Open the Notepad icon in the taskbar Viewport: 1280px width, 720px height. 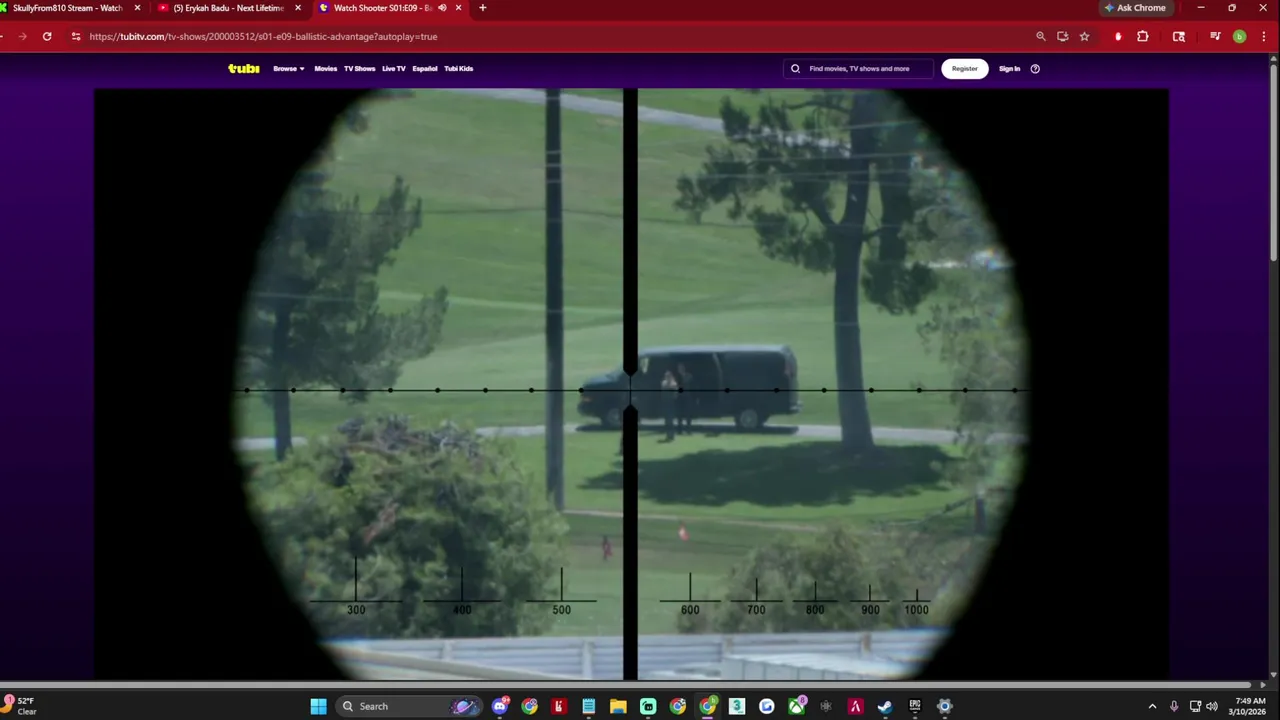589,706
